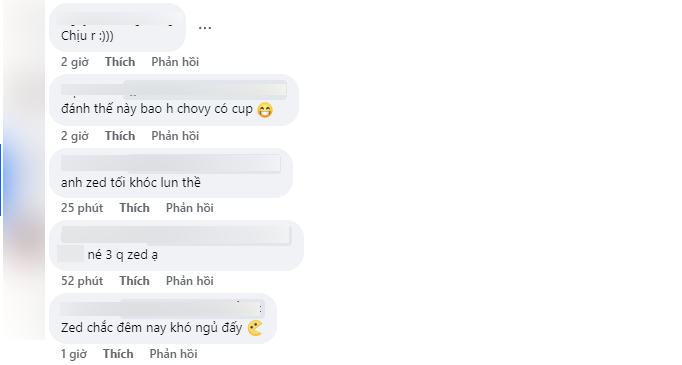
Task: Click the blurred author name above chovy comment
Action: [x=174, y=90]
